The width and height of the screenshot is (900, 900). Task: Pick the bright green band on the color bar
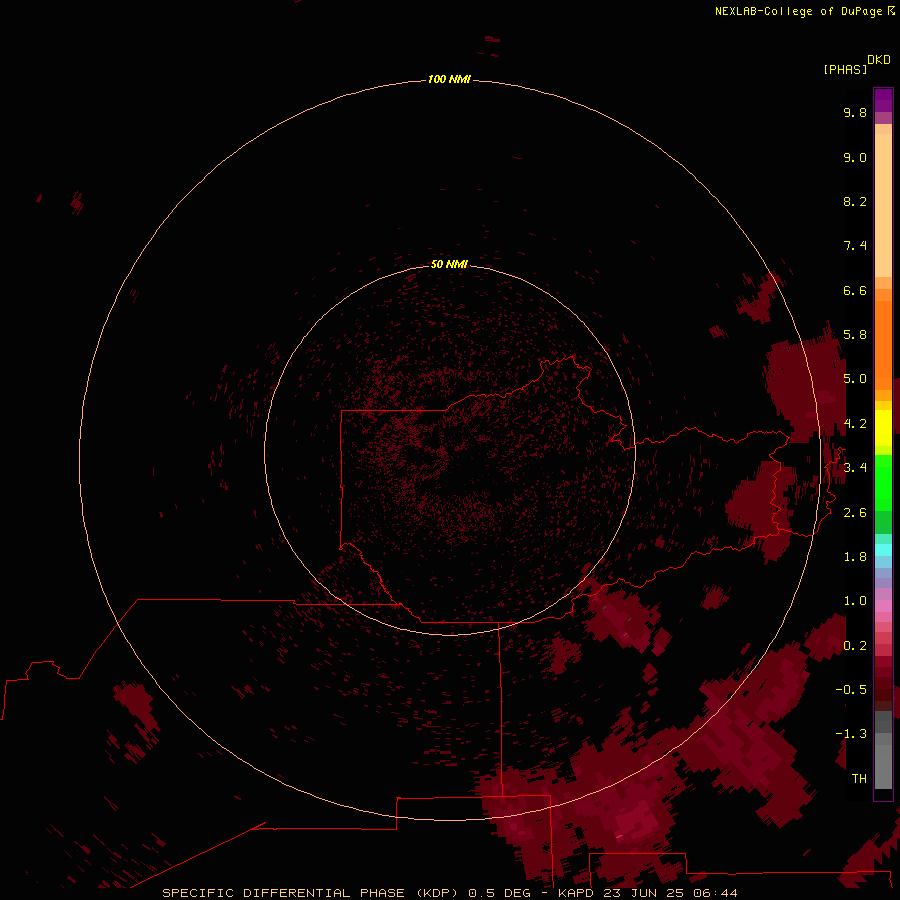pos(883,482)
